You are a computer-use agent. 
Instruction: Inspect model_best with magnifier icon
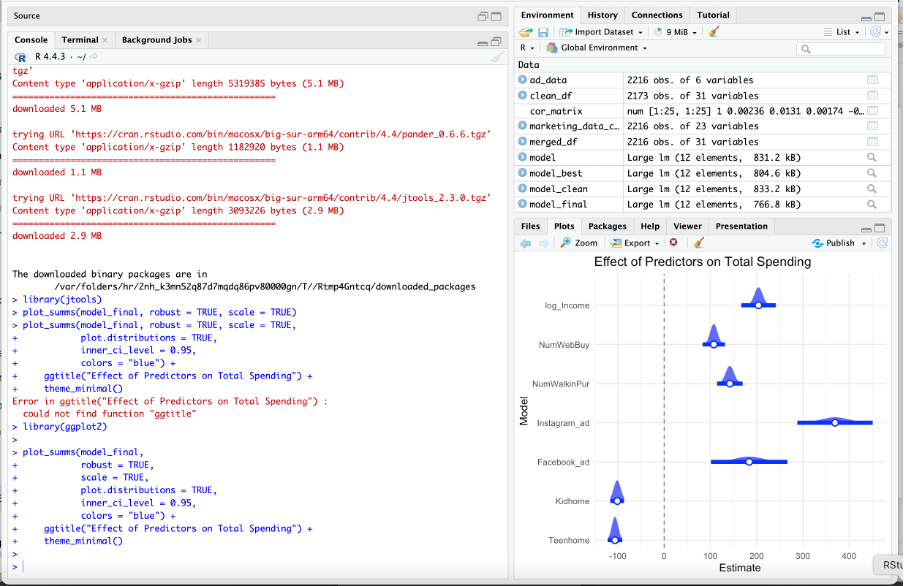[872, 173]
